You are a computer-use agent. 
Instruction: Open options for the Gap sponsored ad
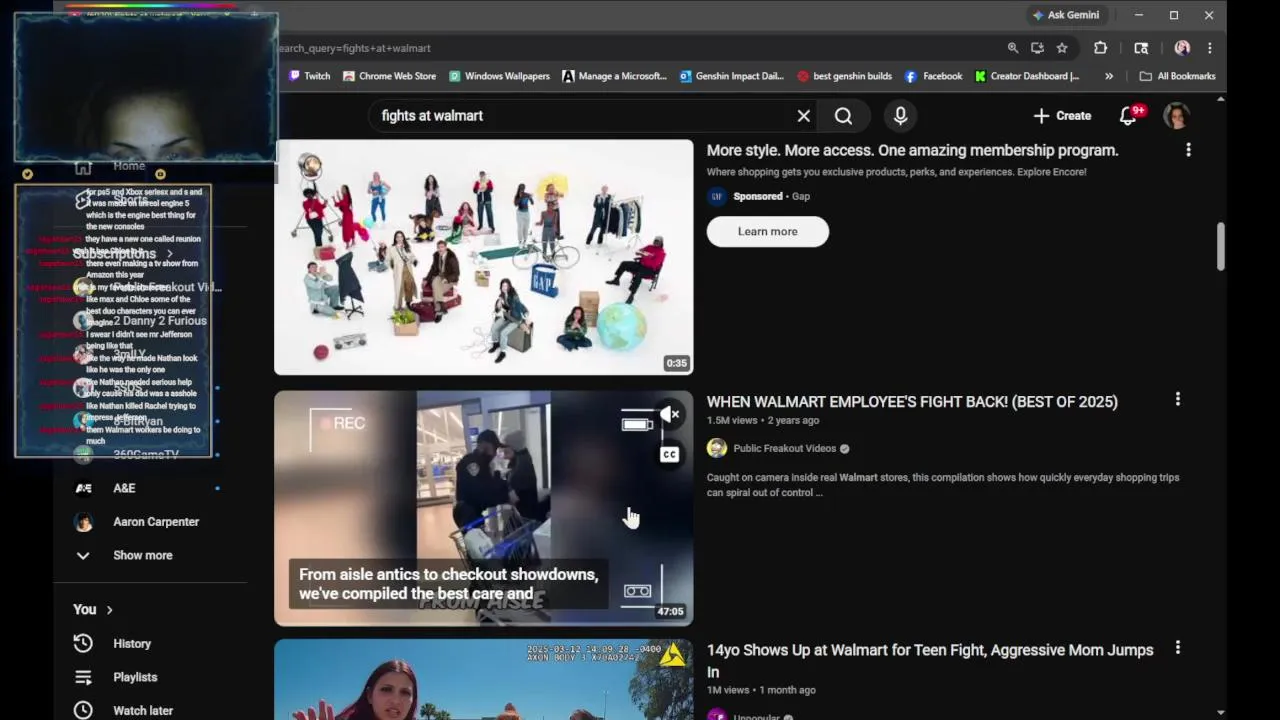(x=1188, y=150)
